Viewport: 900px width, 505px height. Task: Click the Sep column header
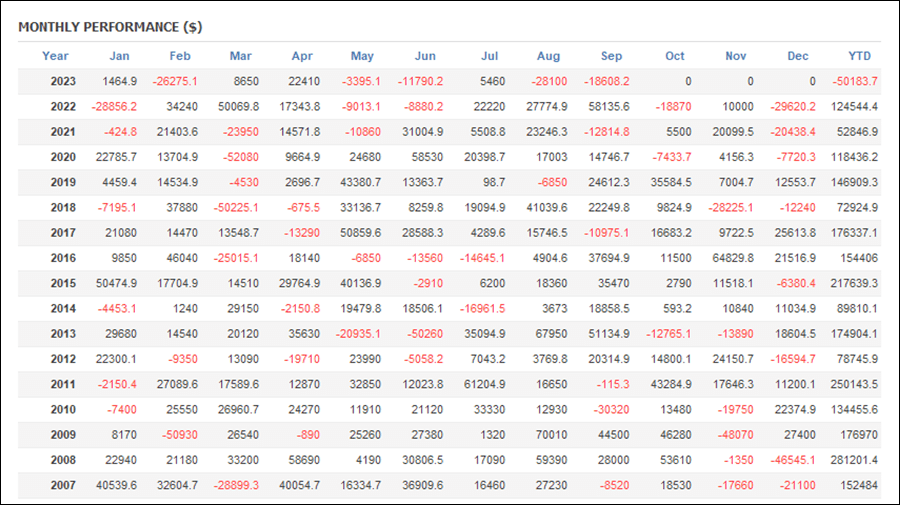(x=611, y=56)
